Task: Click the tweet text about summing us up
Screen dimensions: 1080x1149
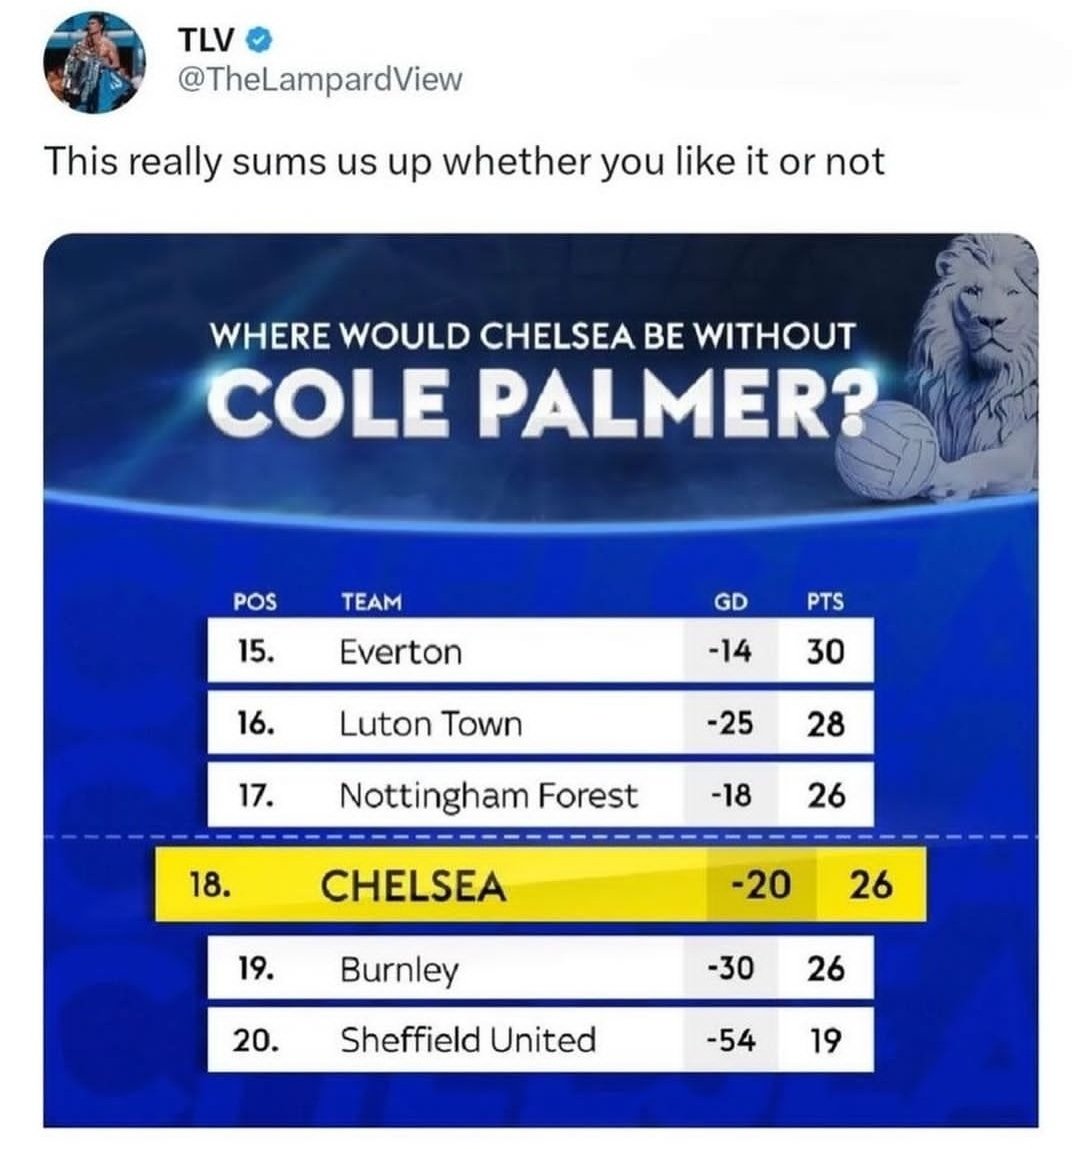Action: click(465, 162)
